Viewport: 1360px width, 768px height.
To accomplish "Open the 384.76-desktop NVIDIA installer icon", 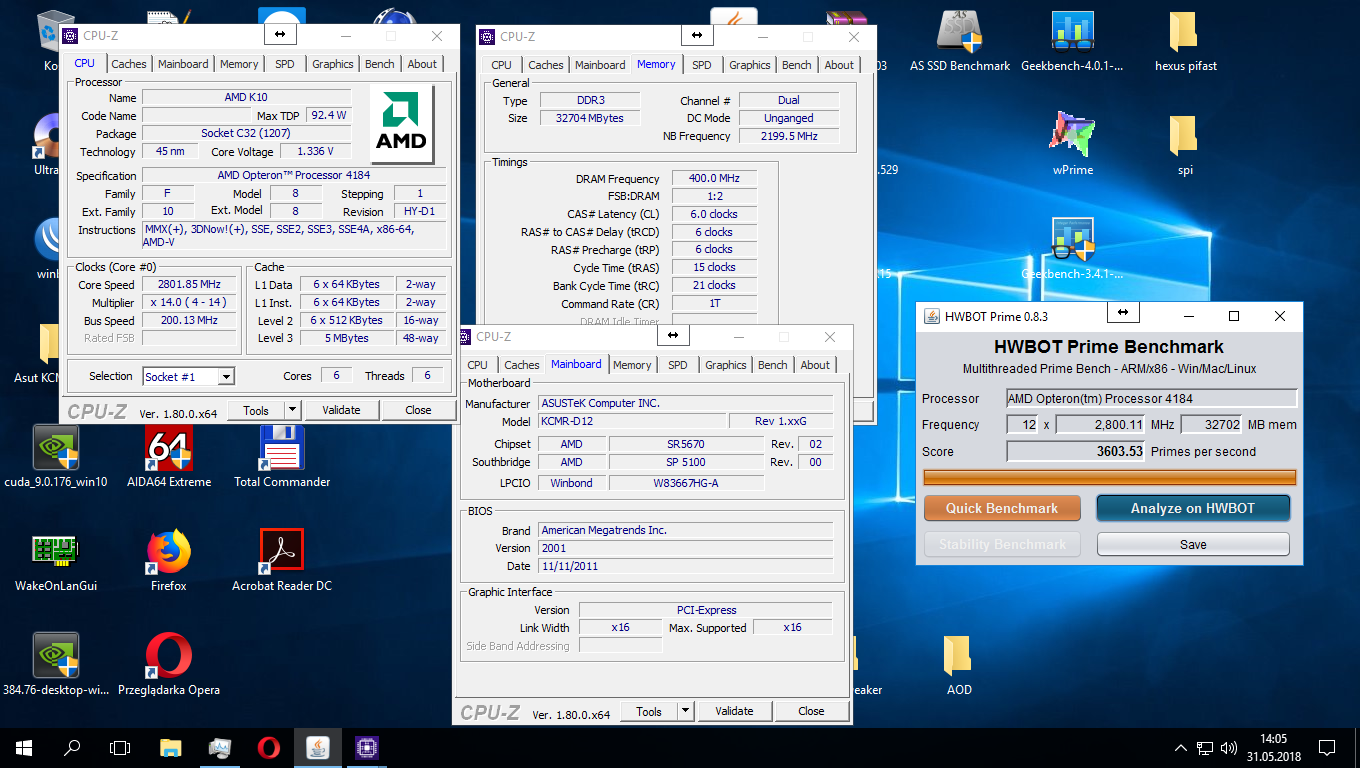I will tap(56, 664).
